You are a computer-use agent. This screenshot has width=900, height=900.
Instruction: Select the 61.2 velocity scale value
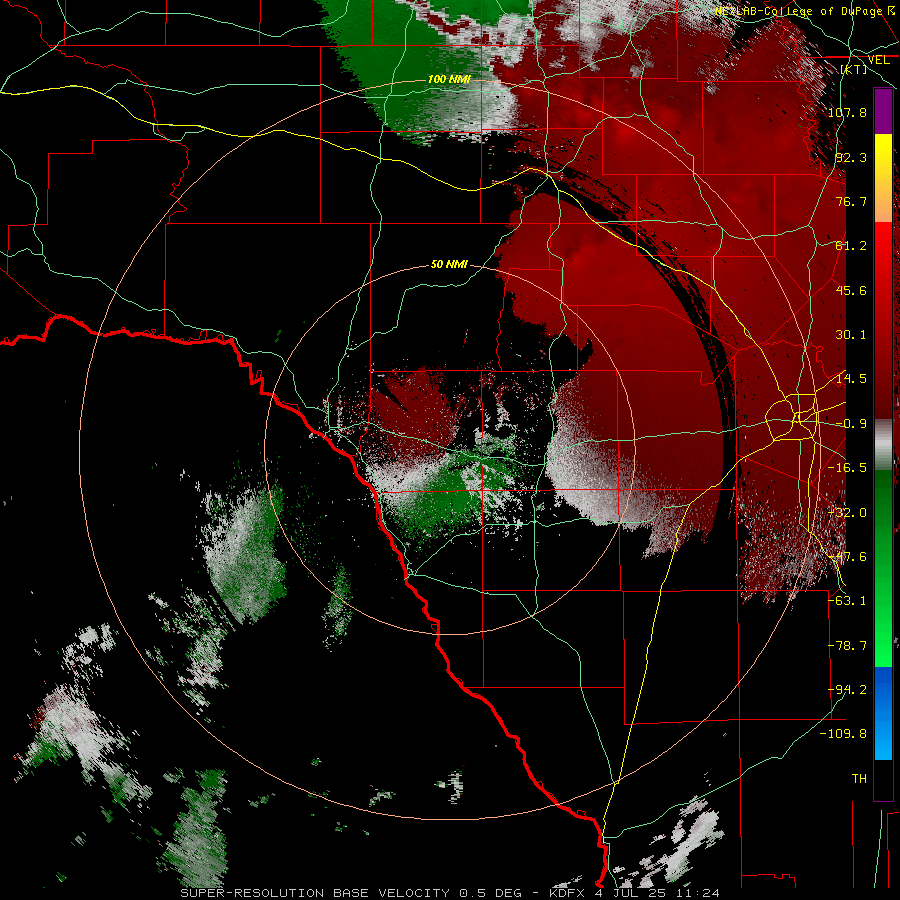coord(851,246)
